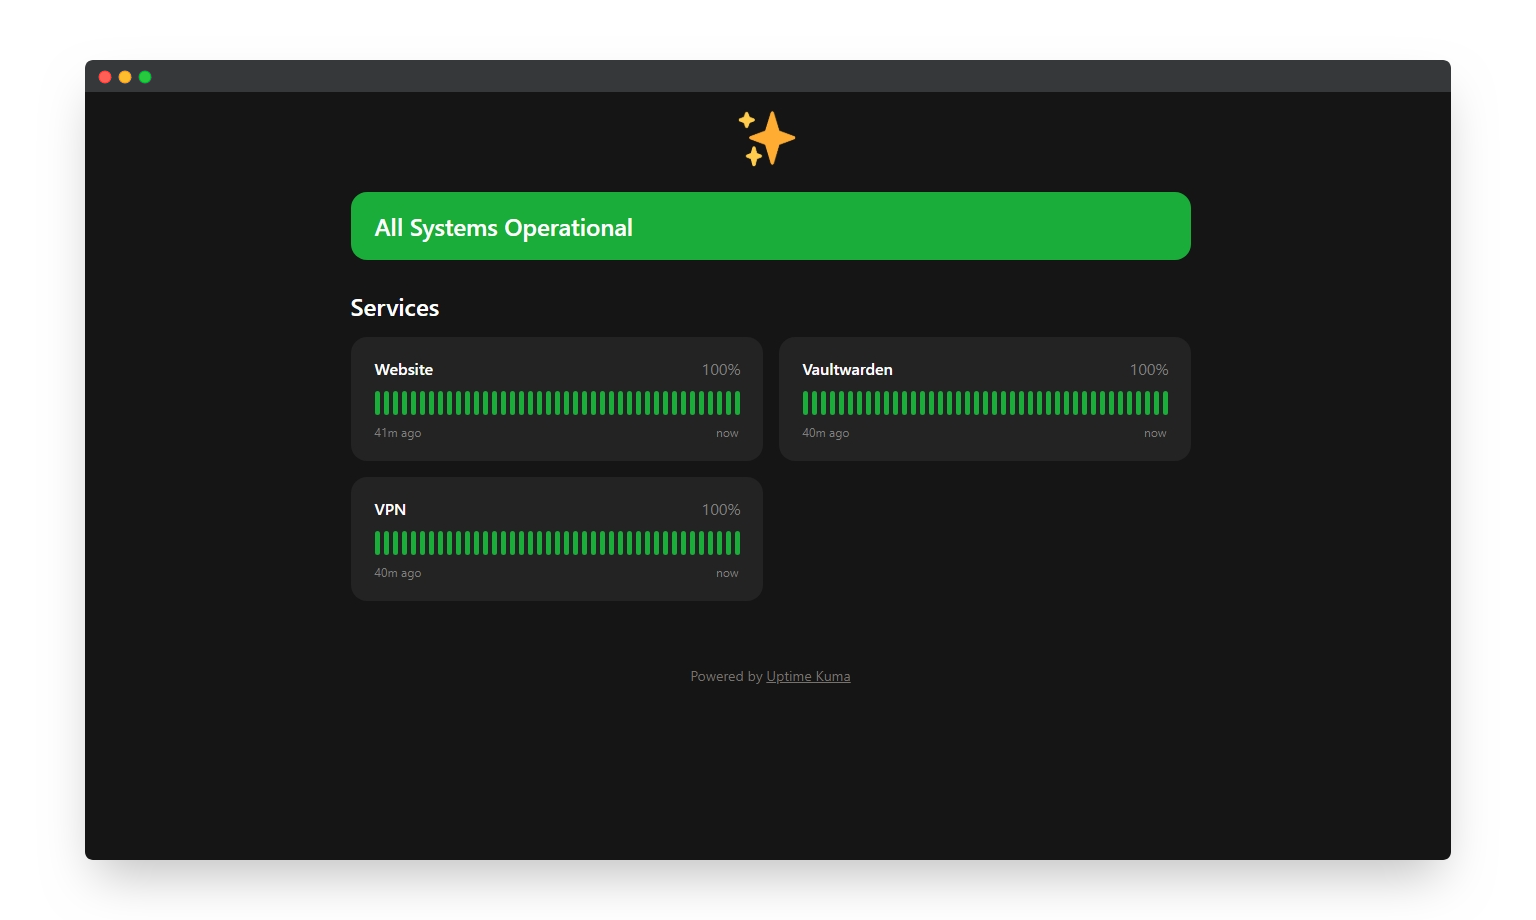Screen dimensions: 1536x920
Task: Click the sparkles logo icon
Action: point(767,138)
